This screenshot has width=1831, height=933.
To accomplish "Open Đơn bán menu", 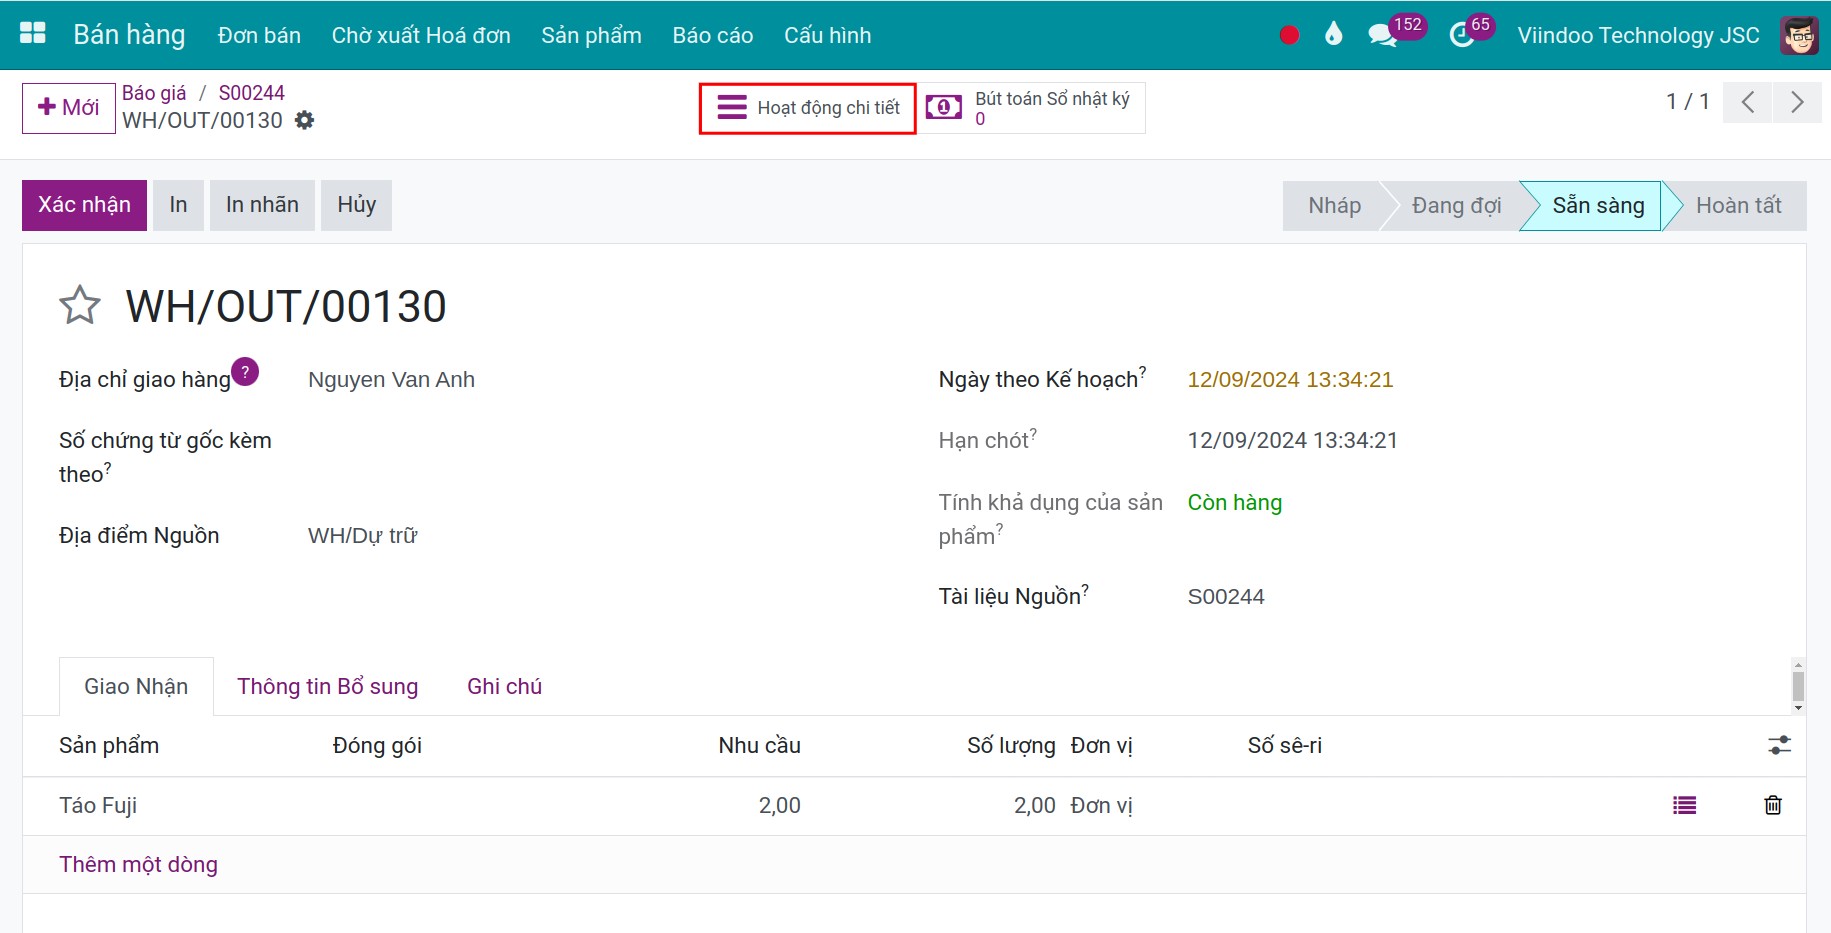I will (259, 35).
